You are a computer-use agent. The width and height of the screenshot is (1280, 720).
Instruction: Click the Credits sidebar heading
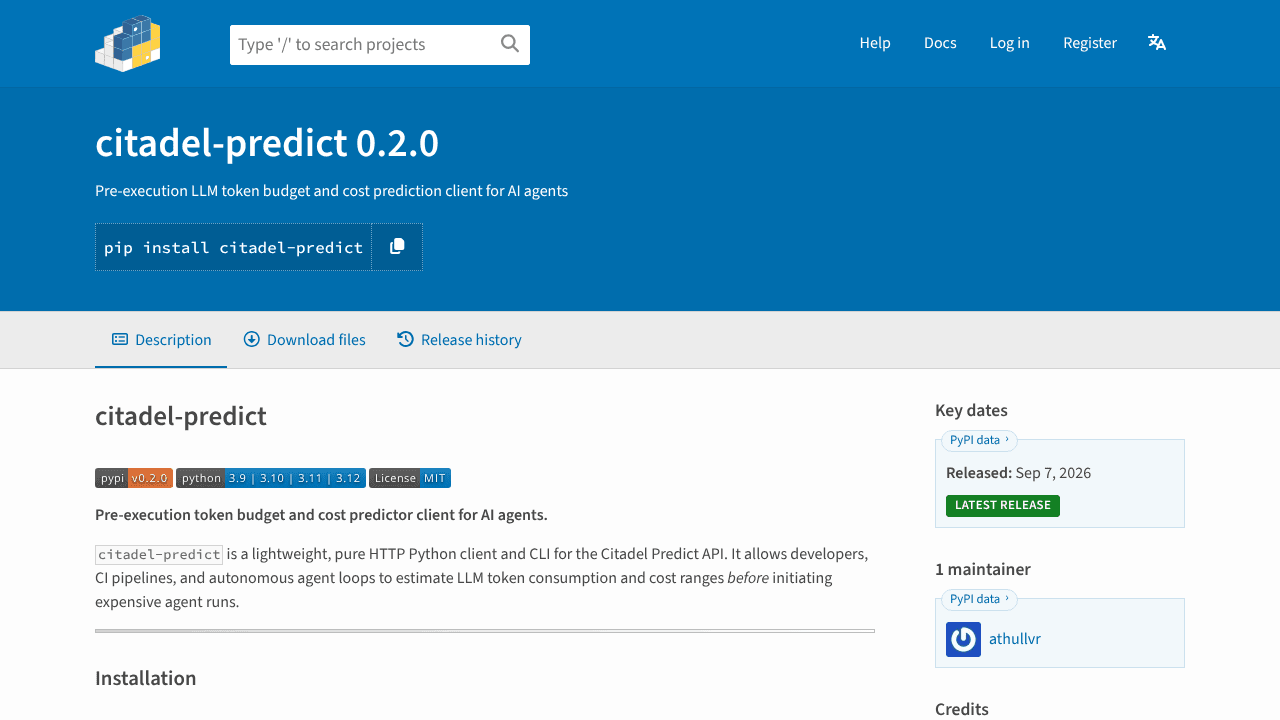coord(962,709)
